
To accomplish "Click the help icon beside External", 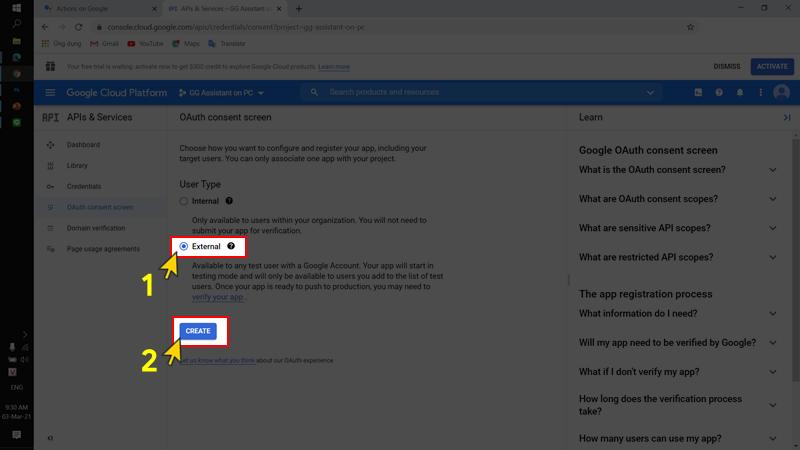I will tap(231, 246).
